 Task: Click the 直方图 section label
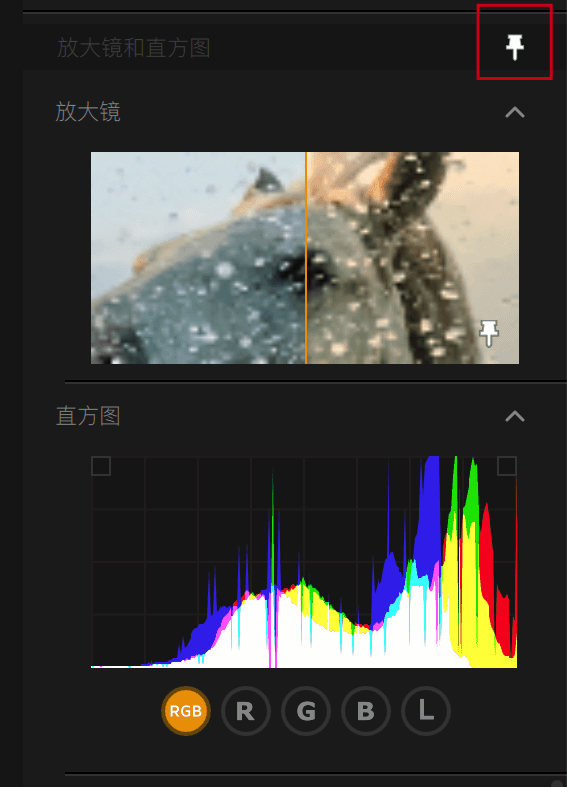88,416
